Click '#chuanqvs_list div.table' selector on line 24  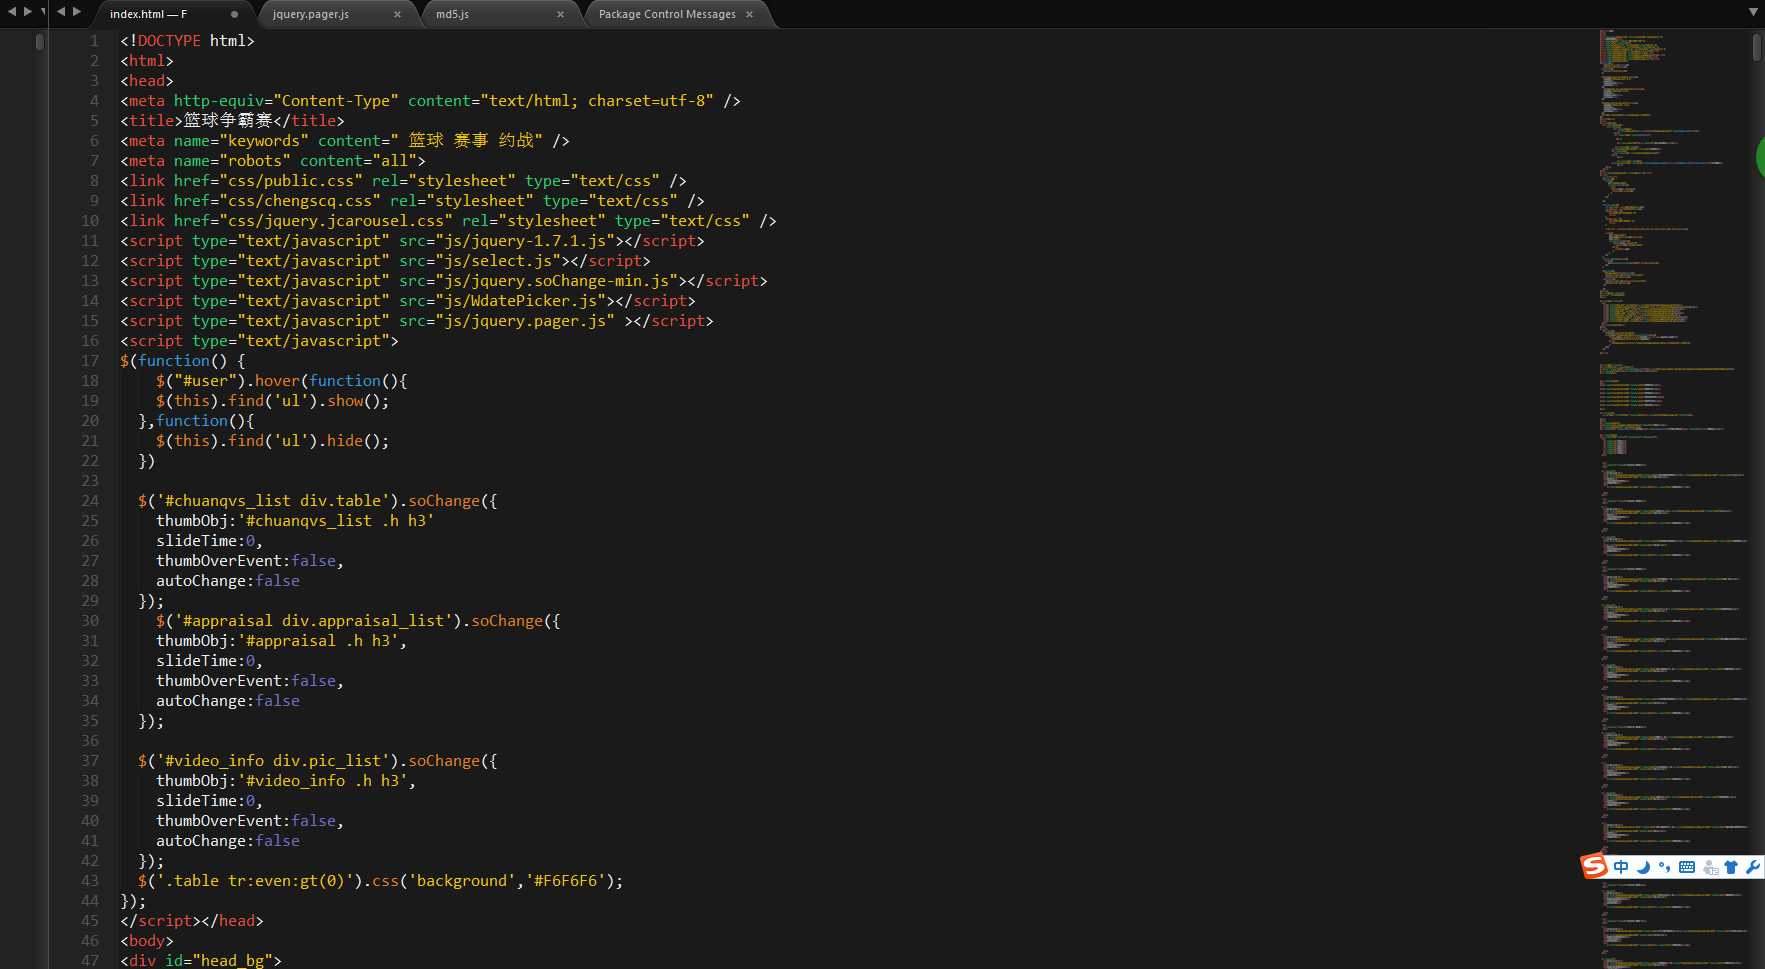click(273, 501)
